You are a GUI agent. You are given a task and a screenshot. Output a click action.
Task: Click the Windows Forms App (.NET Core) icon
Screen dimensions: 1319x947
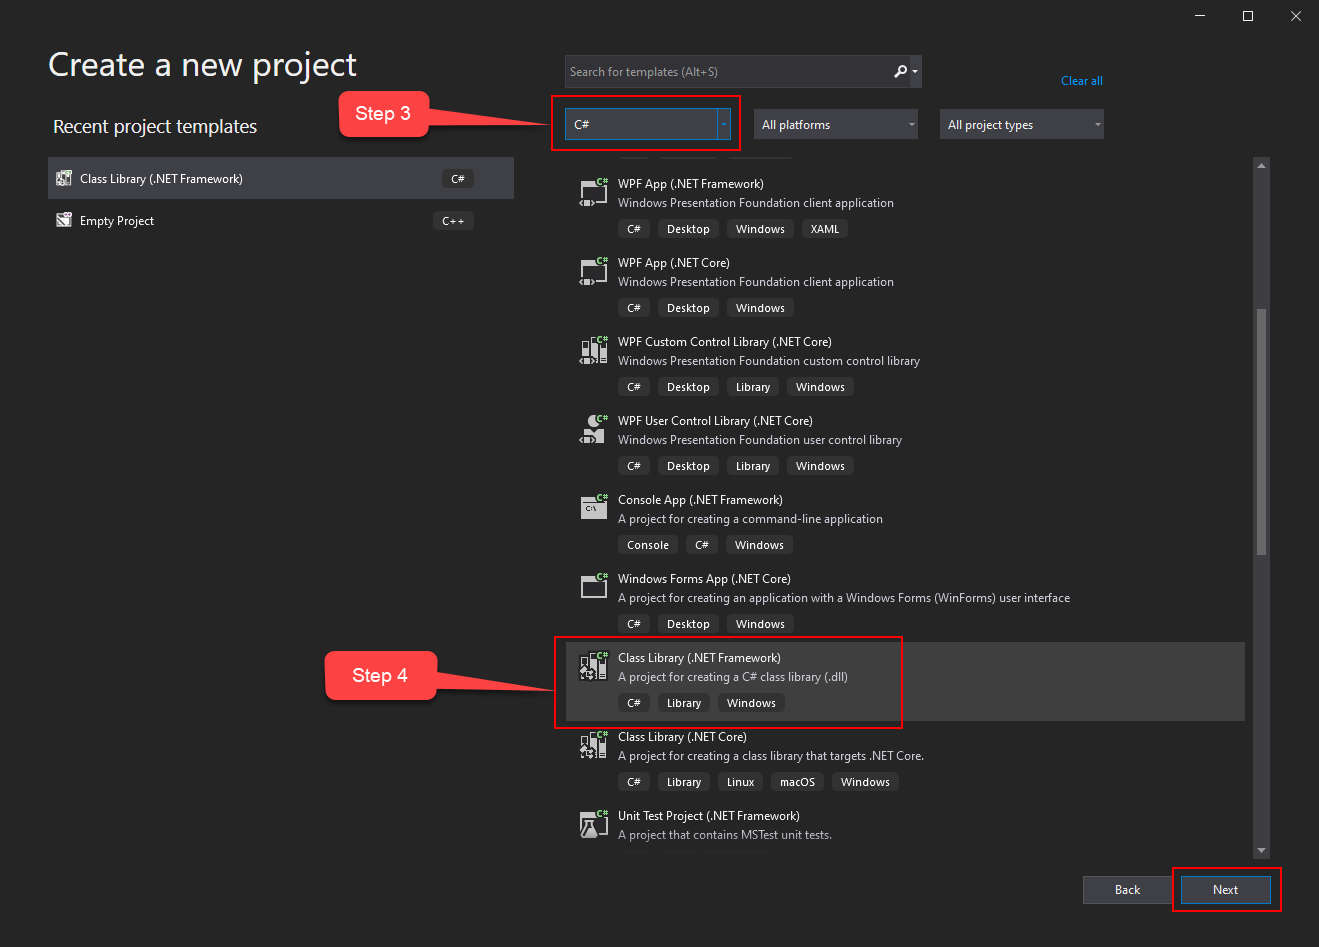click(594, 586)
